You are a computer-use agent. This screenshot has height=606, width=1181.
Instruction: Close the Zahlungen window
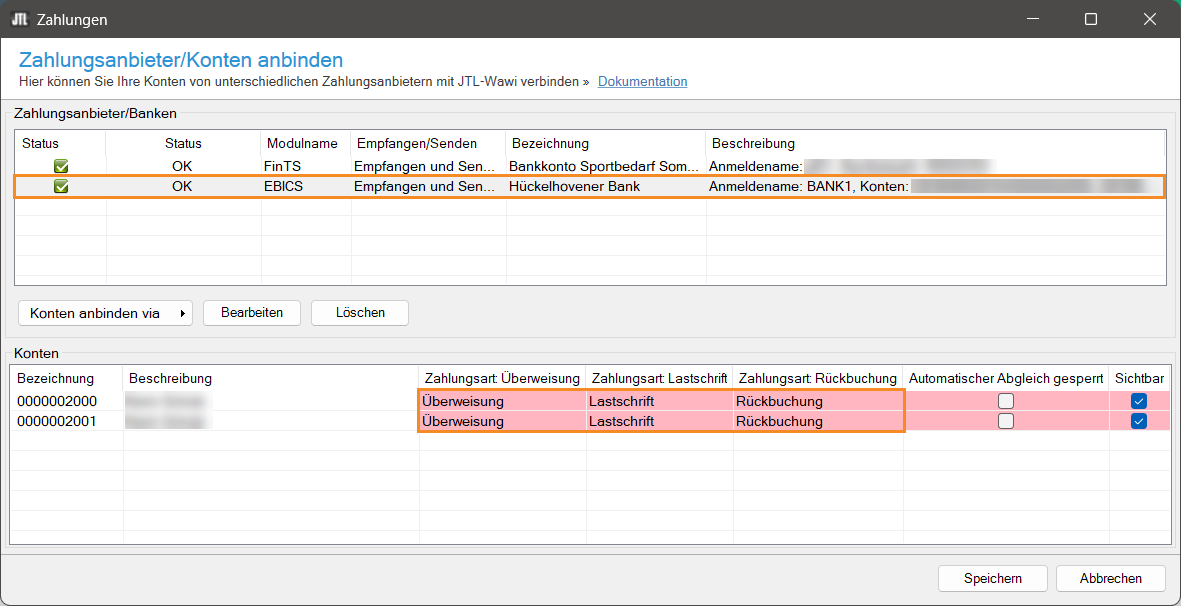click(x=1147, y=19)
